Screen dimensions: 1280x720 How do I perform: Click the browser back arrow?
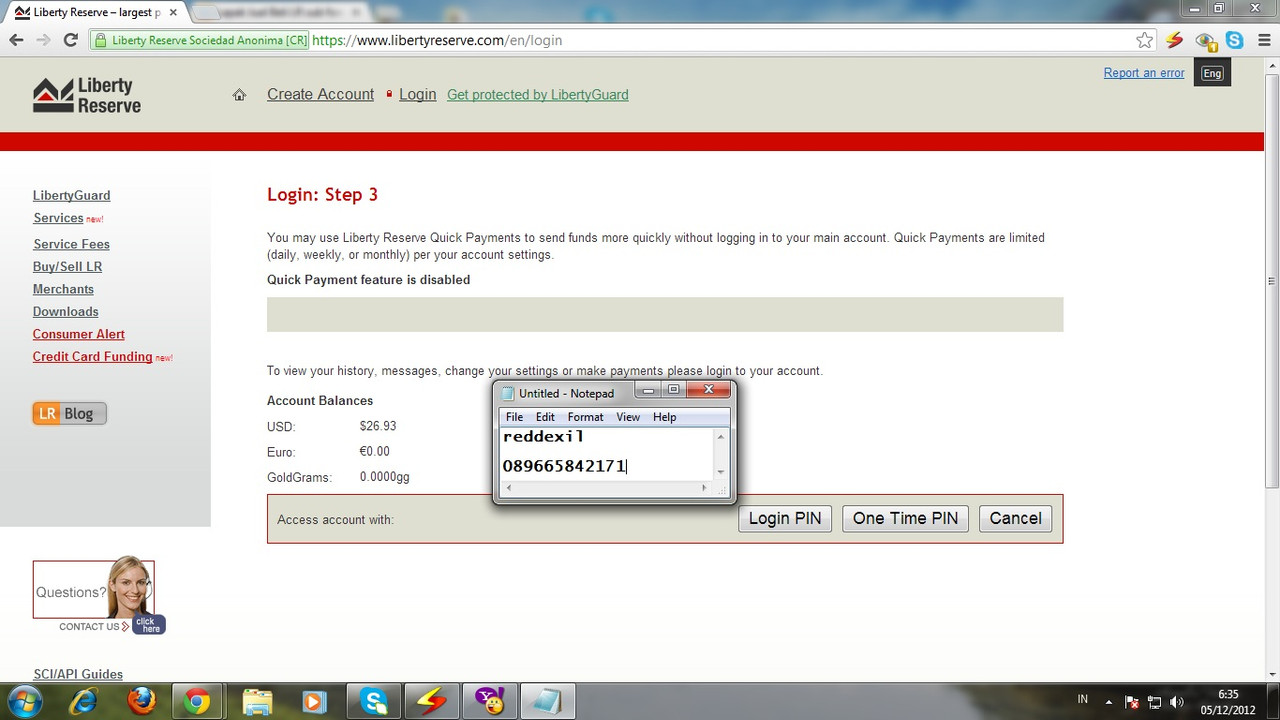(x=16, y=40)
